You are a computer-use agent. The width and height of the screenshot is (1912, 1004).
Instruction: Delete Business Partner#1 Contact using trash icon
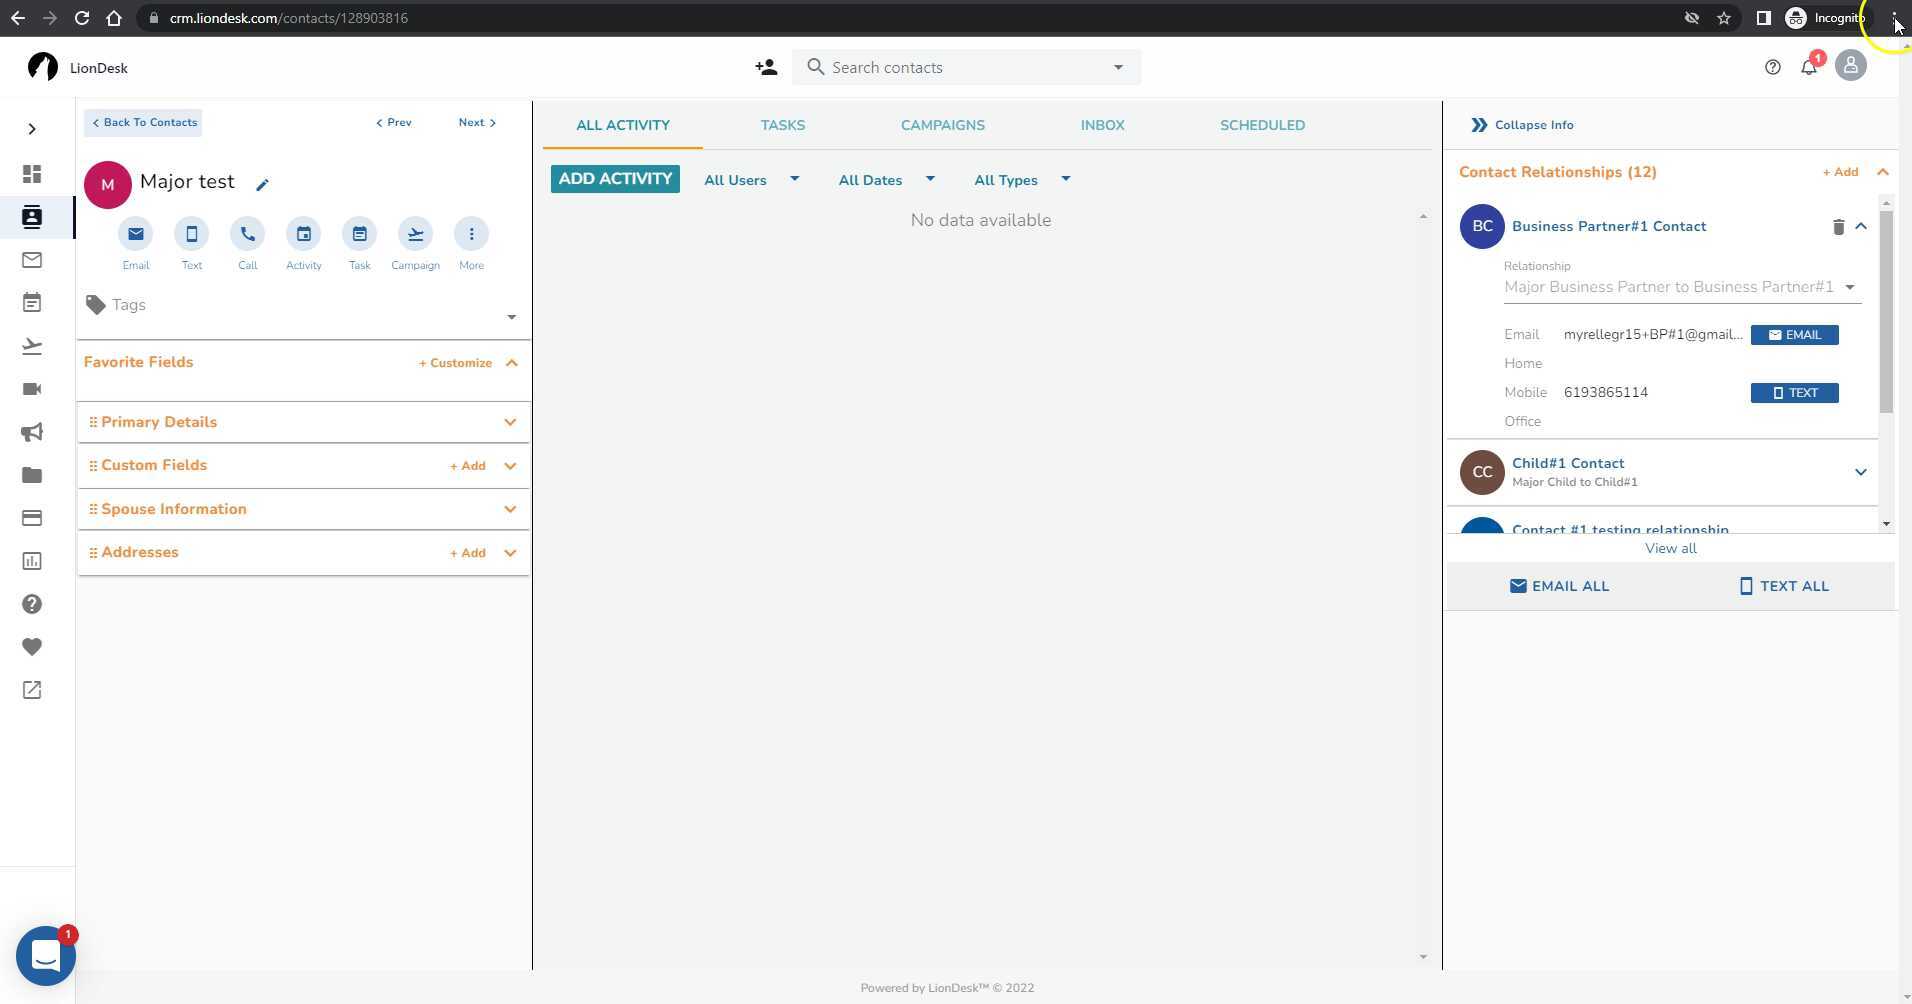pyautogui.click(x=1838, y=226)
